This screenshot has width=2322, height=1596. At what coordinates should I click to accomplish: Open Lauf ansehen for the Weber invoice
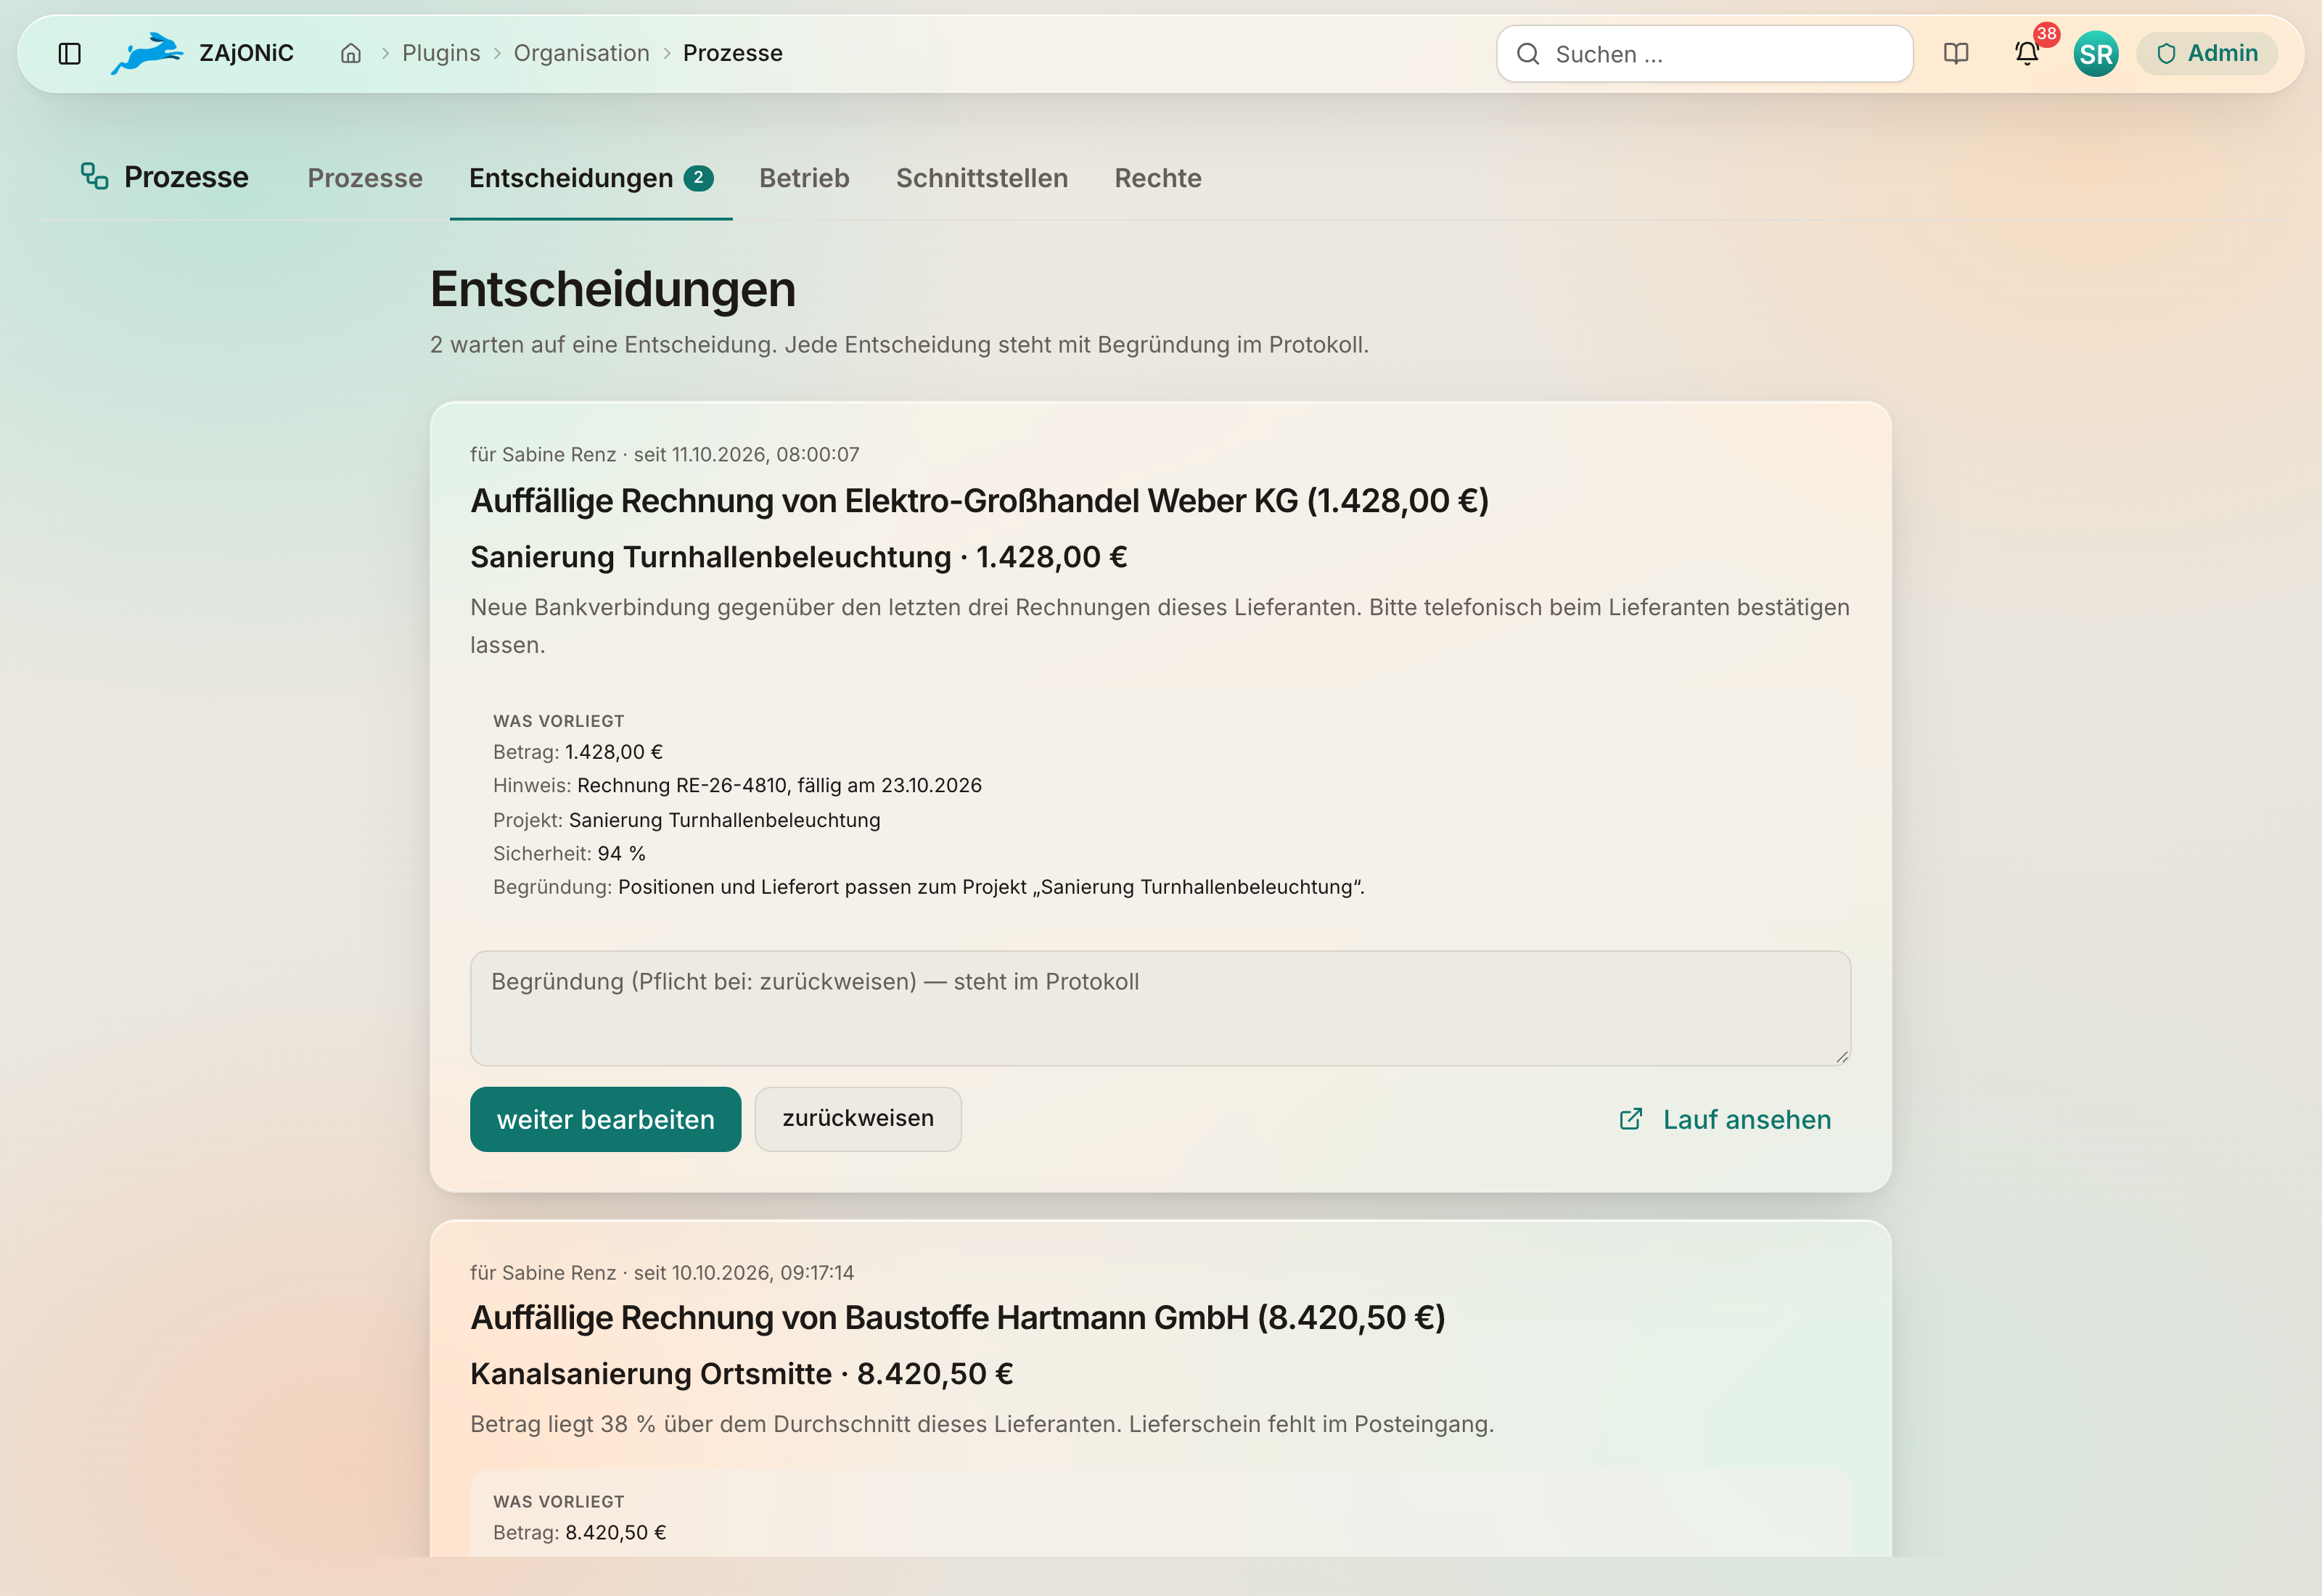[1726, 1119]
